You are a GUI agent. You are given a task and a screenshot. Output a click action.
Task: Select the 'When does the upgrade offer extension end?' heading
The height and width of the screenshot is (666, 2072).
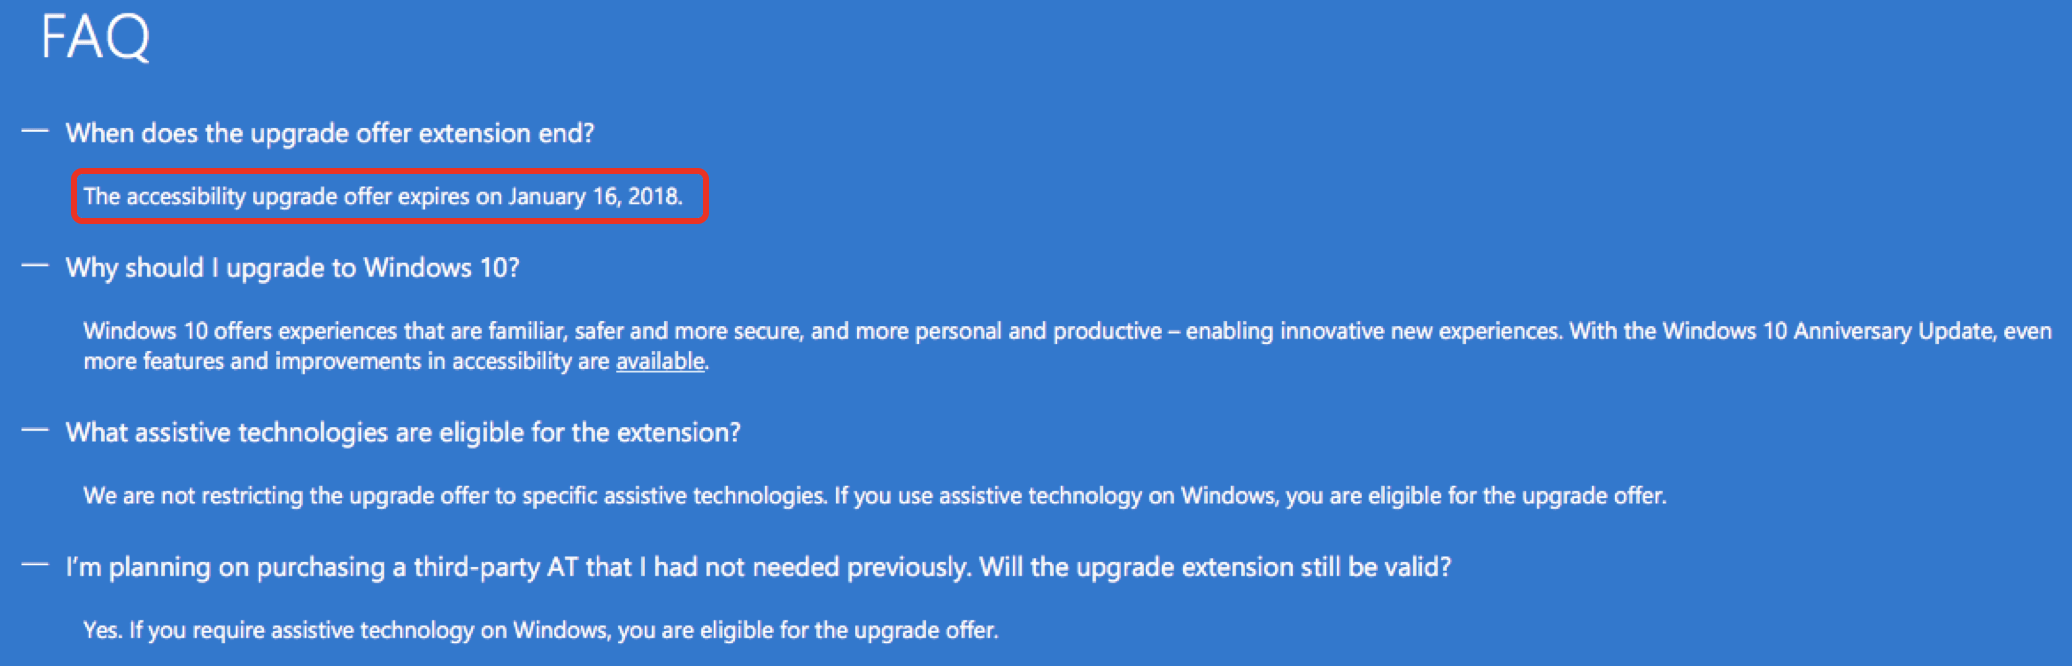[x=330, y=133]
